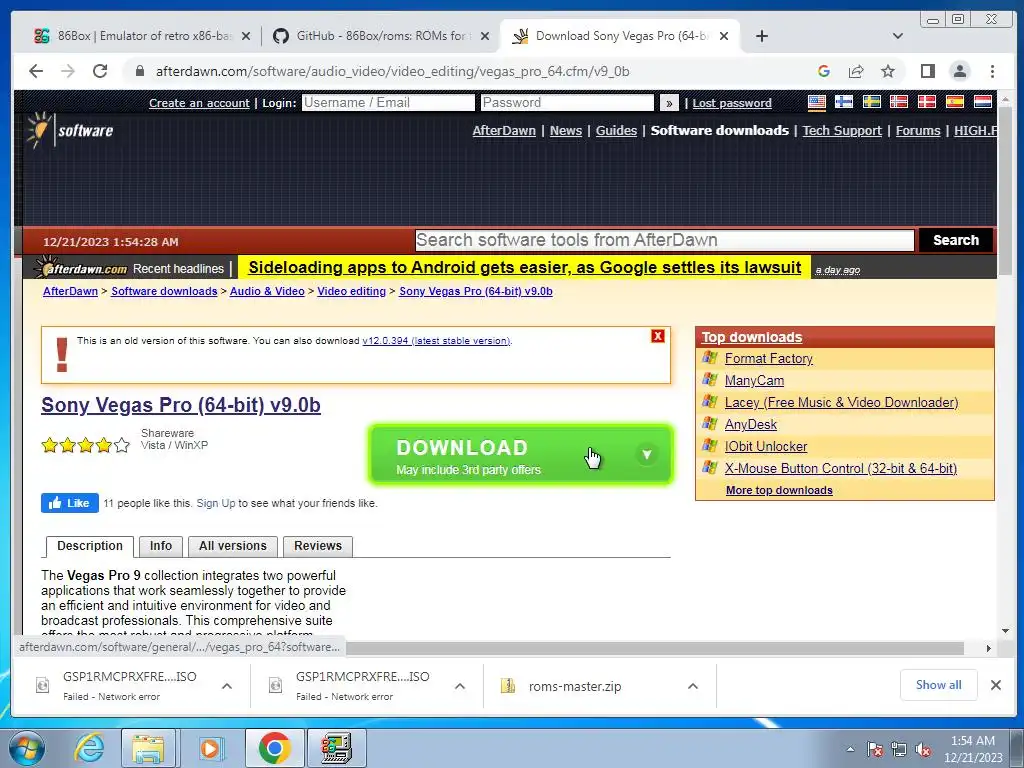The width and height of the screenshot is (1024, 768).
Task: Click the software tools search box
Action: click(x=664, y=240)
